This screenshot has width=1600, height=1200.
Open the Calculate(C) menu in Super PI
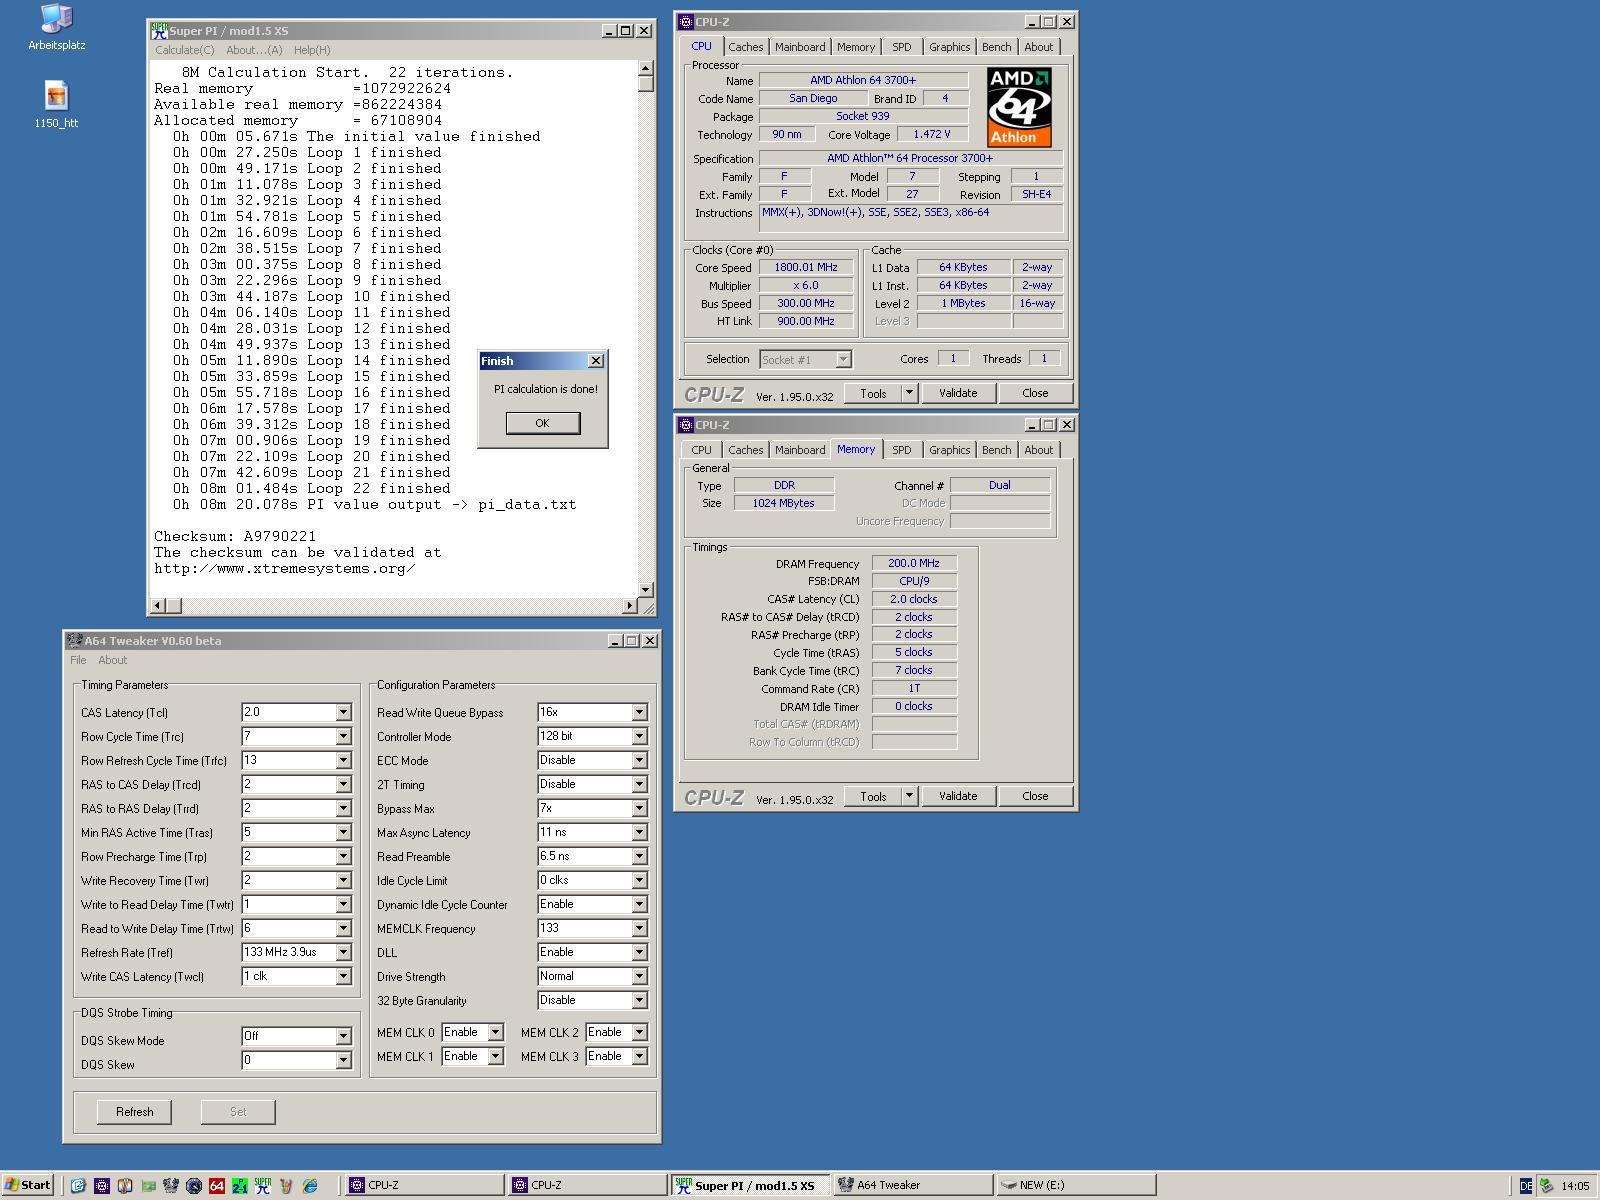tap(184, 50)
